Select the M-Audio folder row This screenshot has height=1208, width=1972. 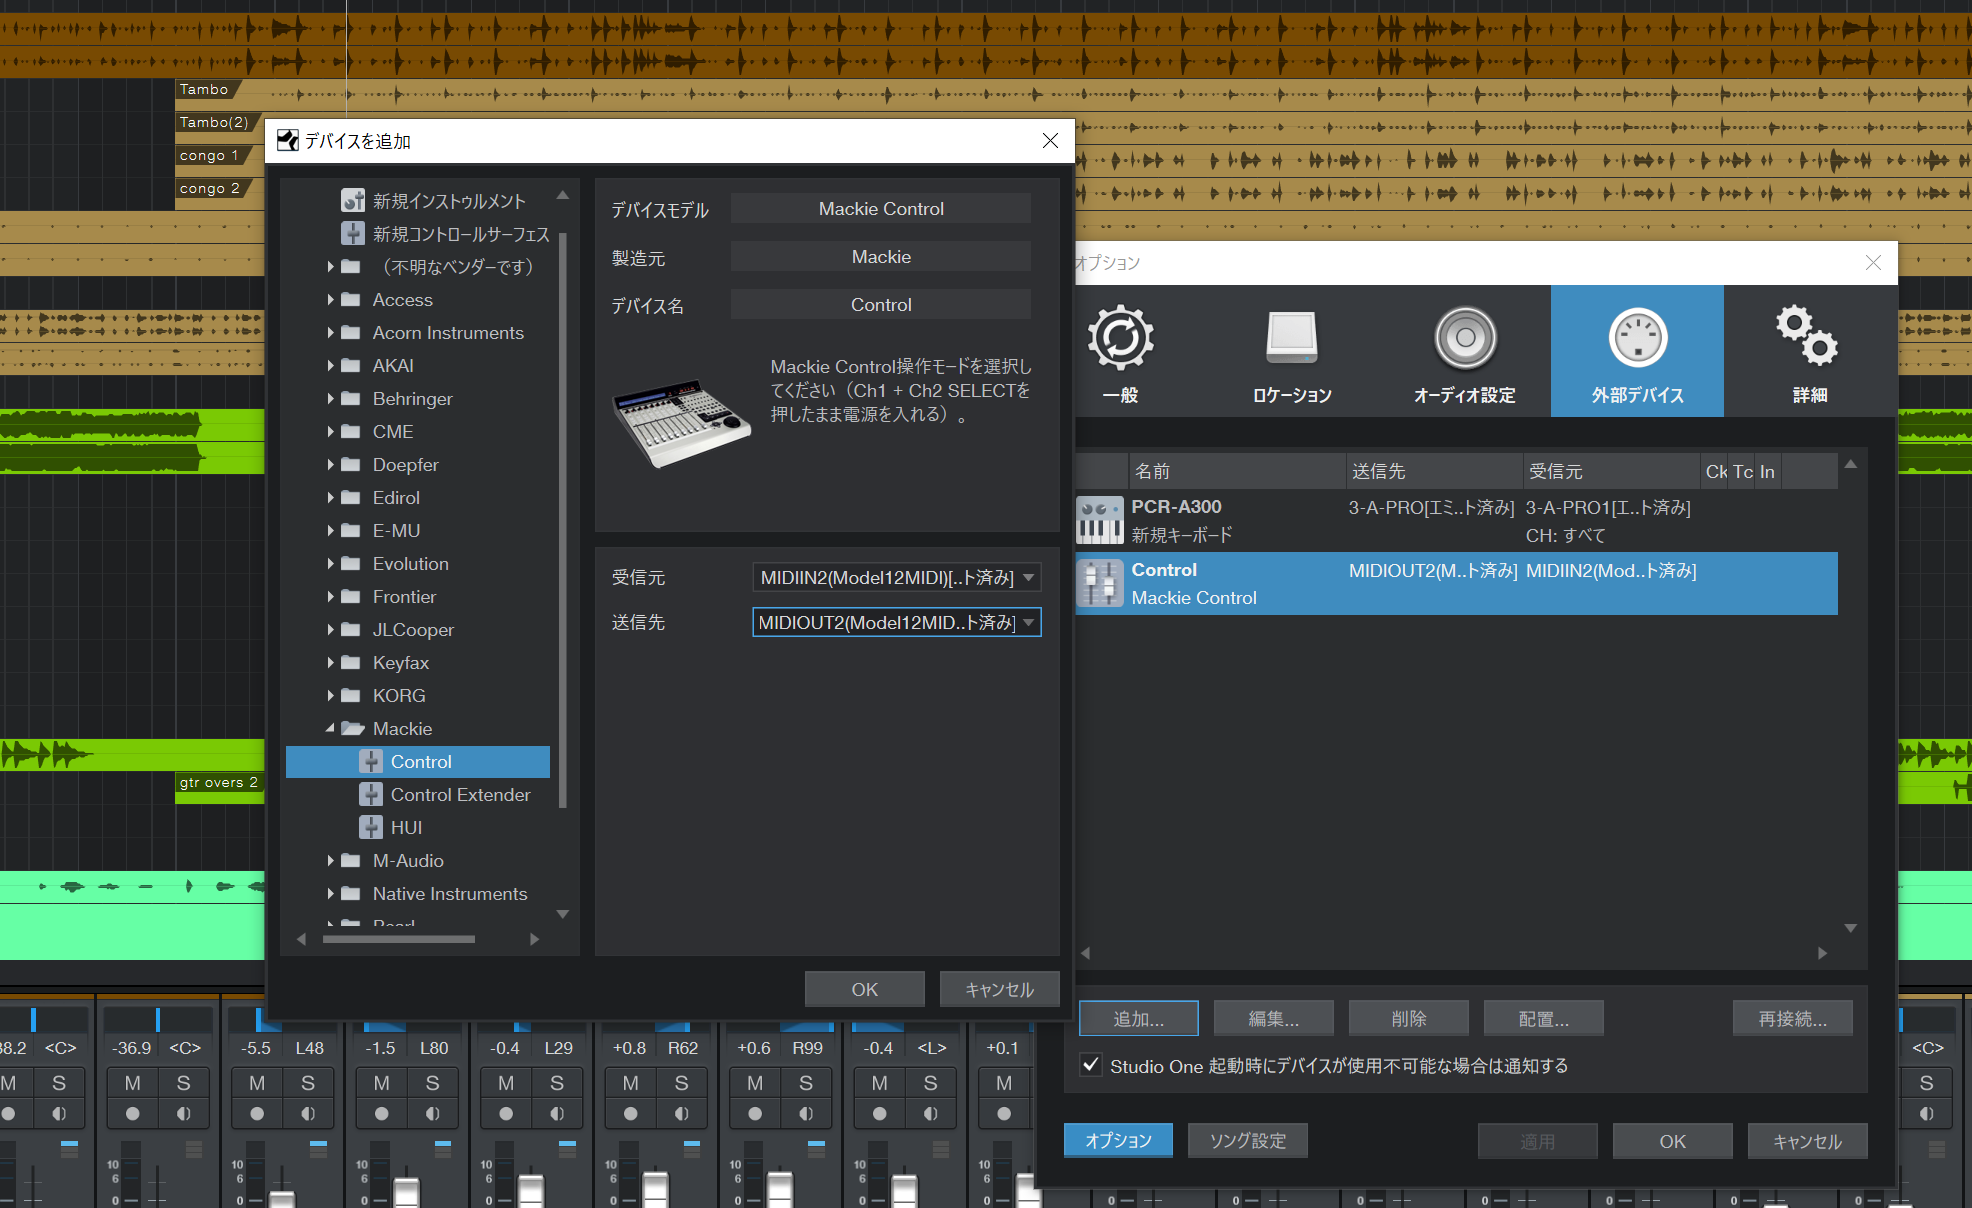pyautogui.click(x=418, y=860)
